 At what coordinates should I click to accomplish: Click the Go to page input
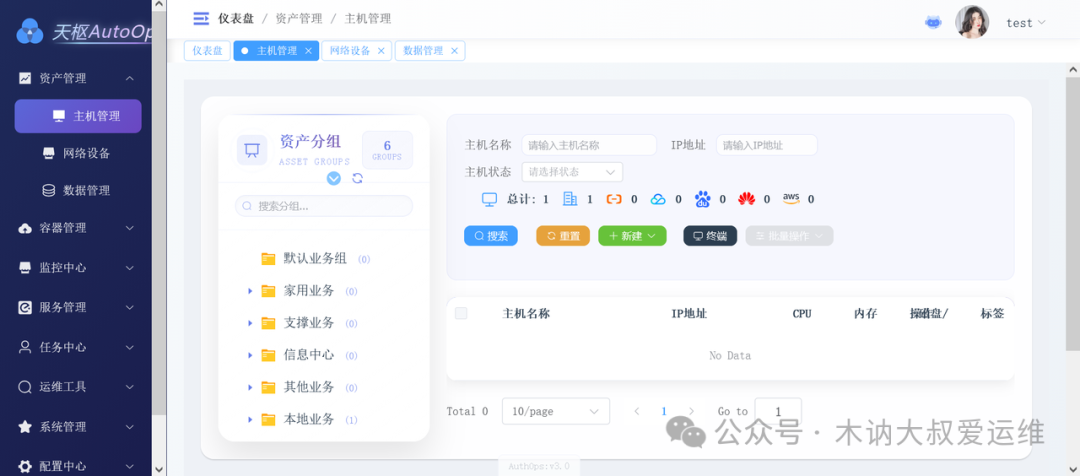click(x=778, y=411)
